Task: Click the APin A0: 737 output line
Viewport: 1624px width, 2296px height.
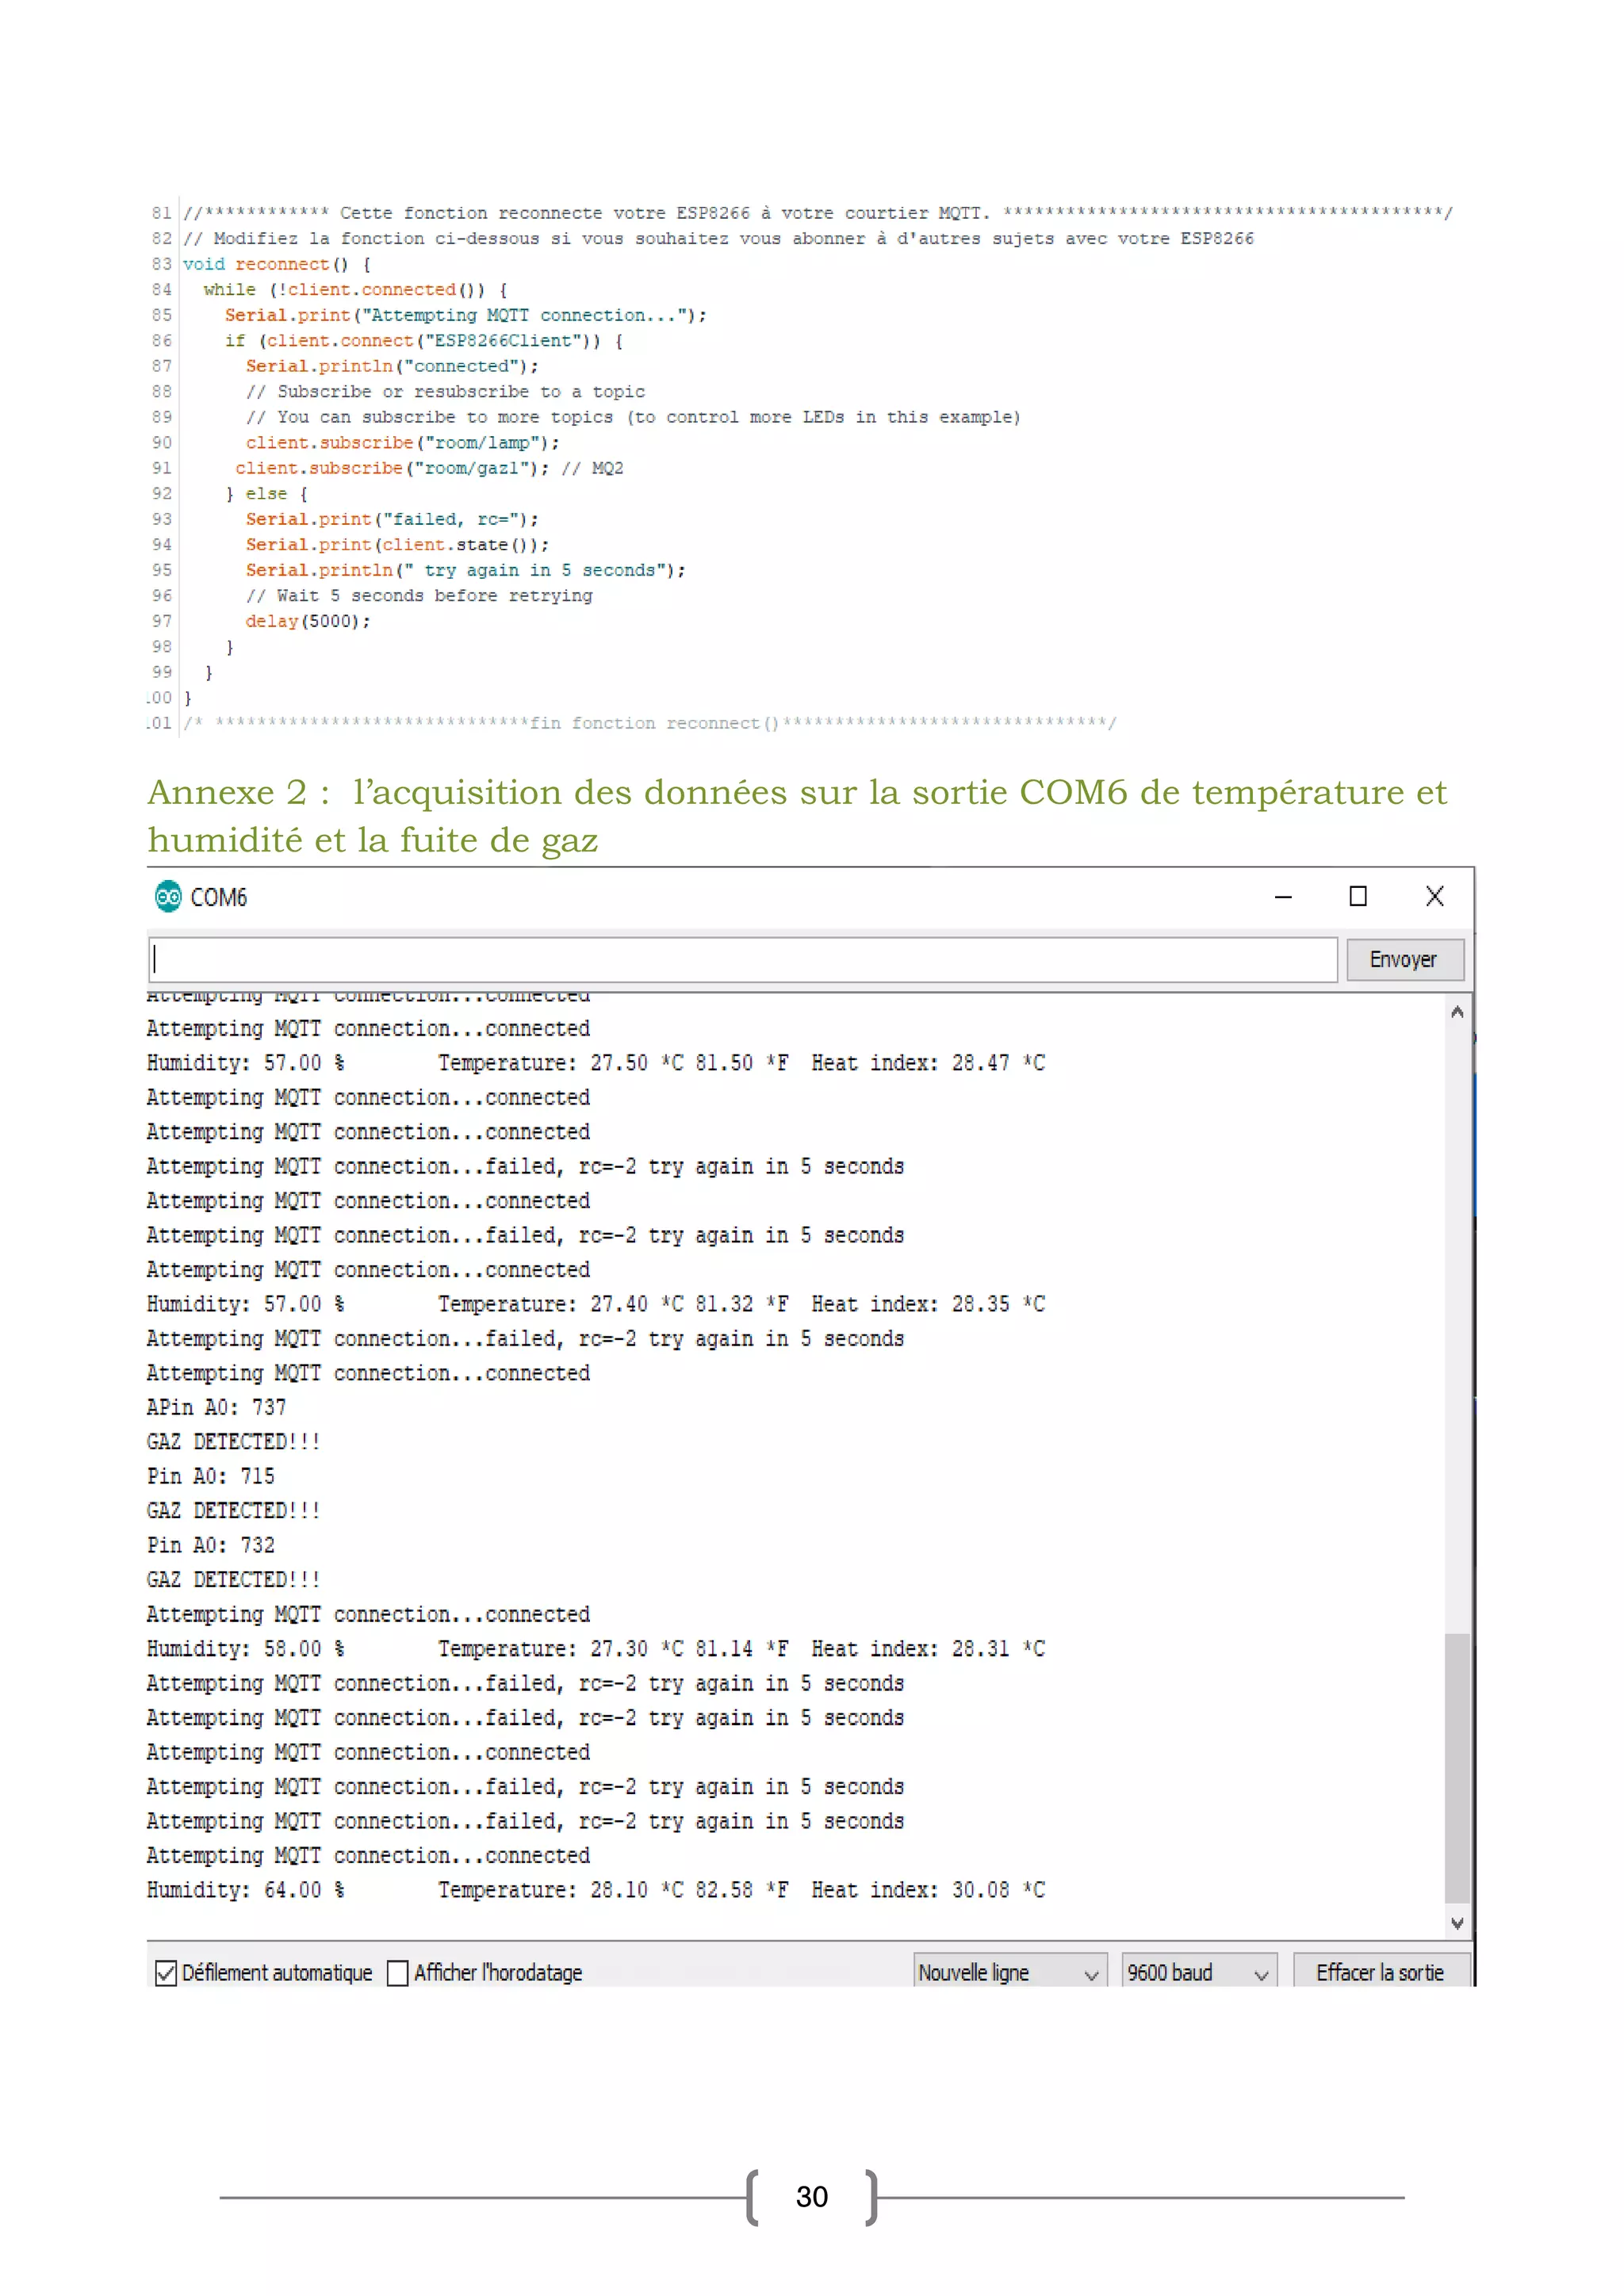Action: pyautogui.click(x=216, y=1407)
